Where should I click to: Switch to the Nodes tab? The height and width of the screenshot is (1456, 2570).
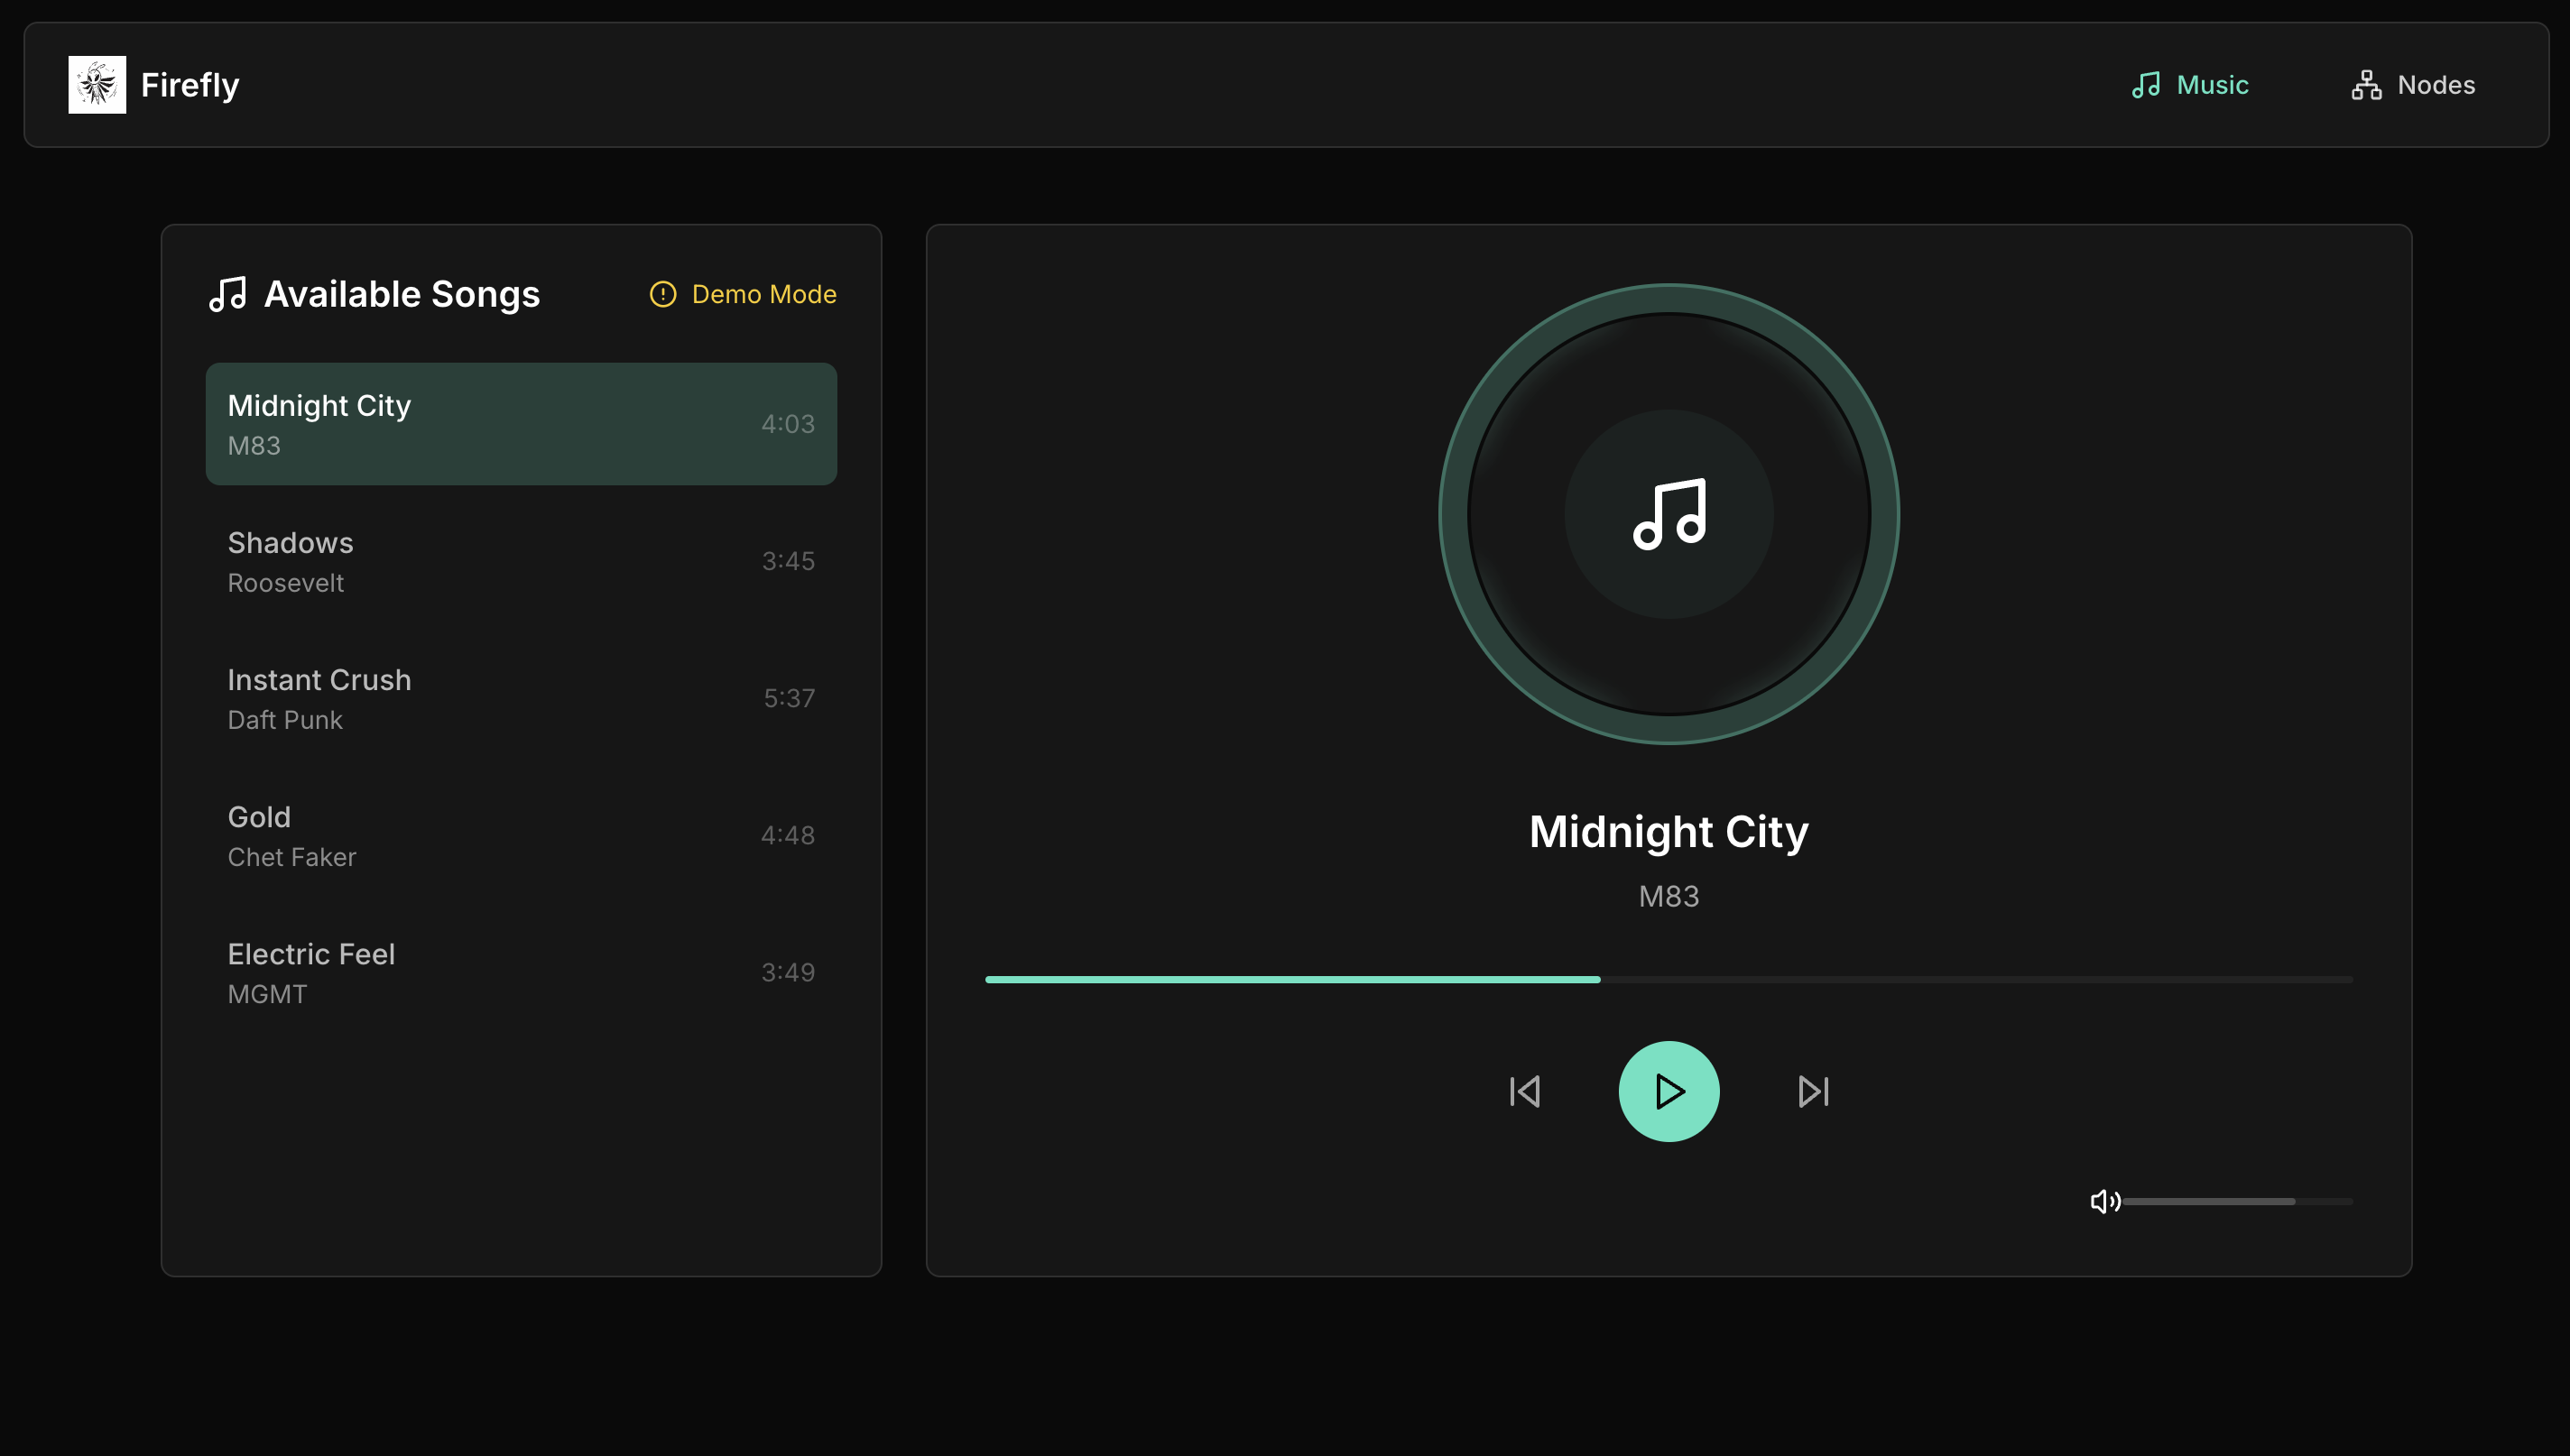2413,85
